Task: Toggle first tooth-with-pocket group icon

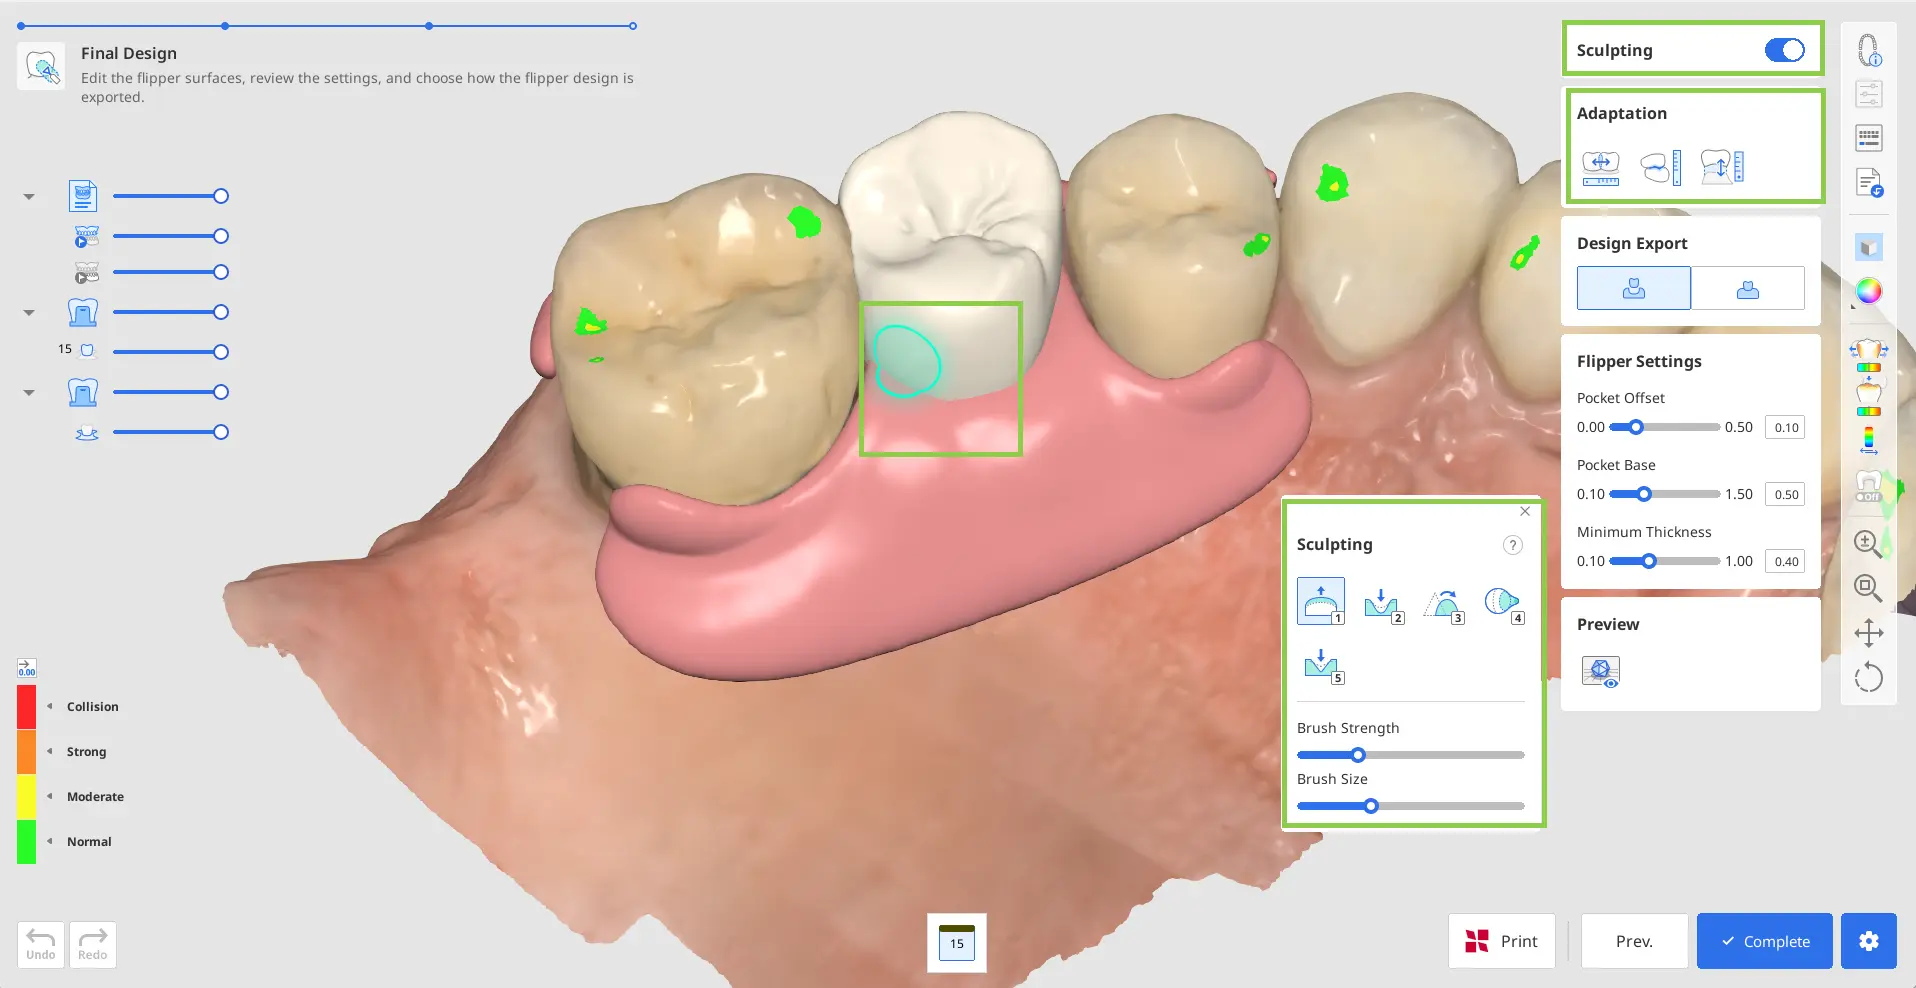Action: [x=83, y=312]
